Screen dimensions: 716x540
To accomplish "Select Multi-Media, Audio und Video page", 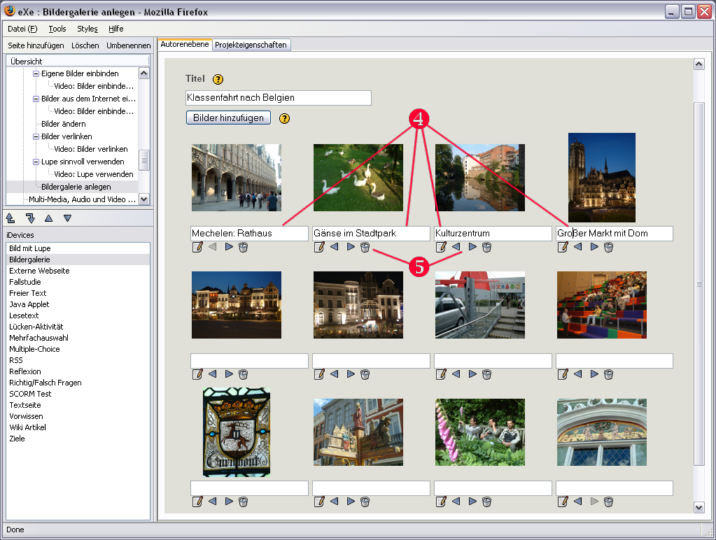I will (x=82, y=199).
